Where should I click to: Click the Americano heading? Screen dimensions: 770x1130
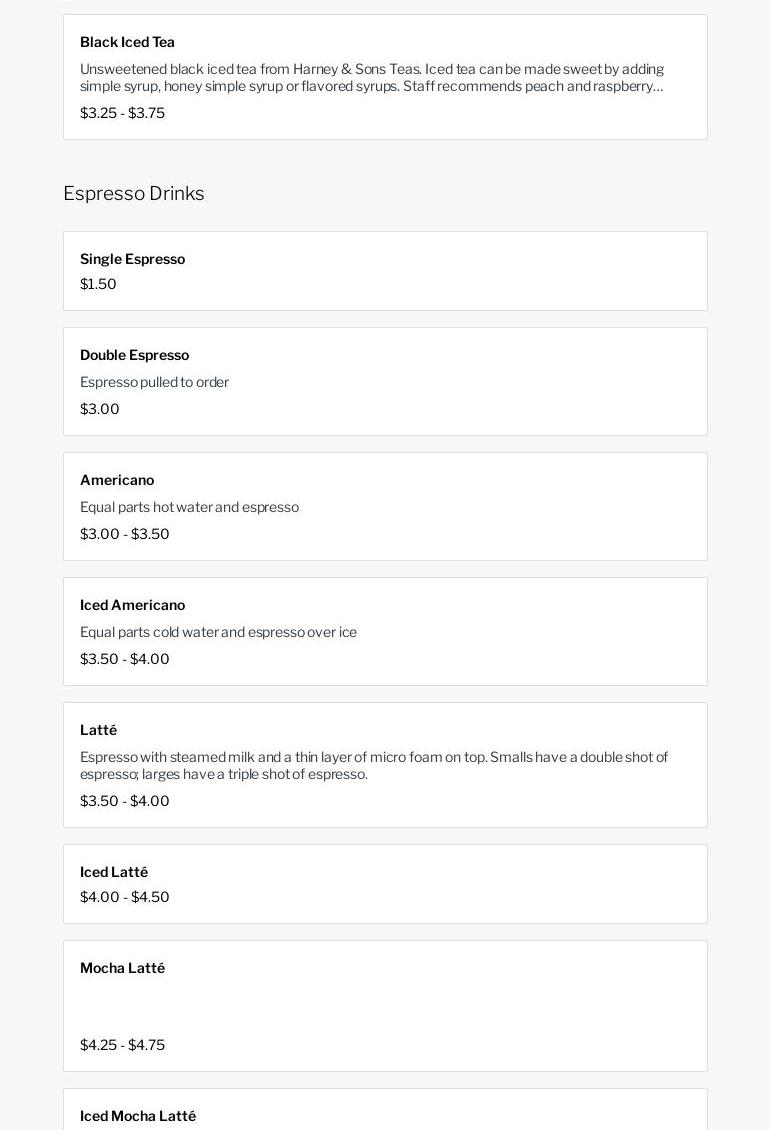point(117,480)
